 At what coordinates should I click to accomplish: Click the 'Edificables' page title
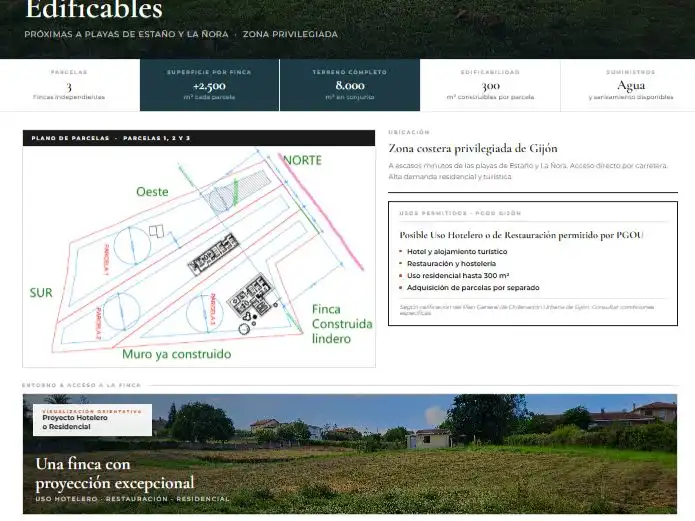pos(94,9)
